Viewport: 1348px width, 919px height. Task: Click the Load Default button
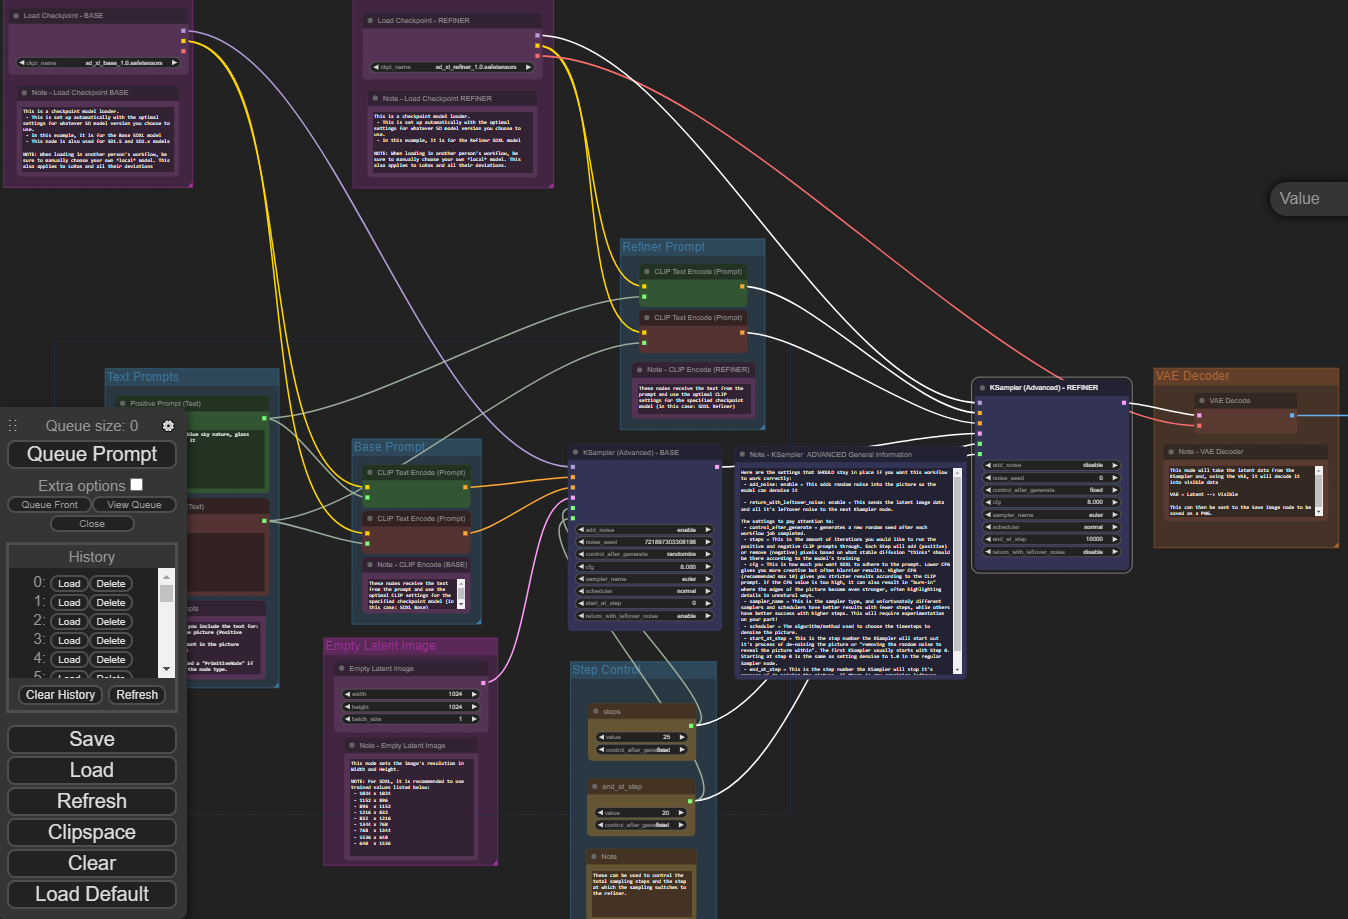point(92,894)
